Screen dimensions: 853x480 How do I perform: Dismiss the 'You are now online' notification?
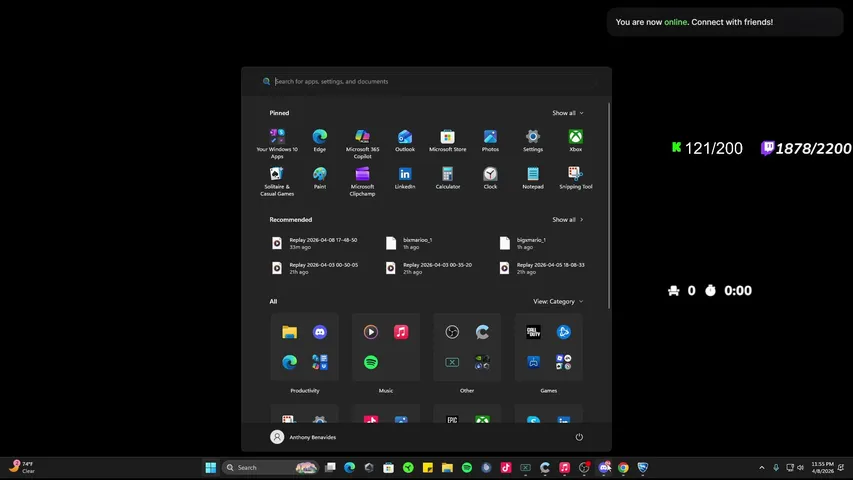tap(725, 22)
